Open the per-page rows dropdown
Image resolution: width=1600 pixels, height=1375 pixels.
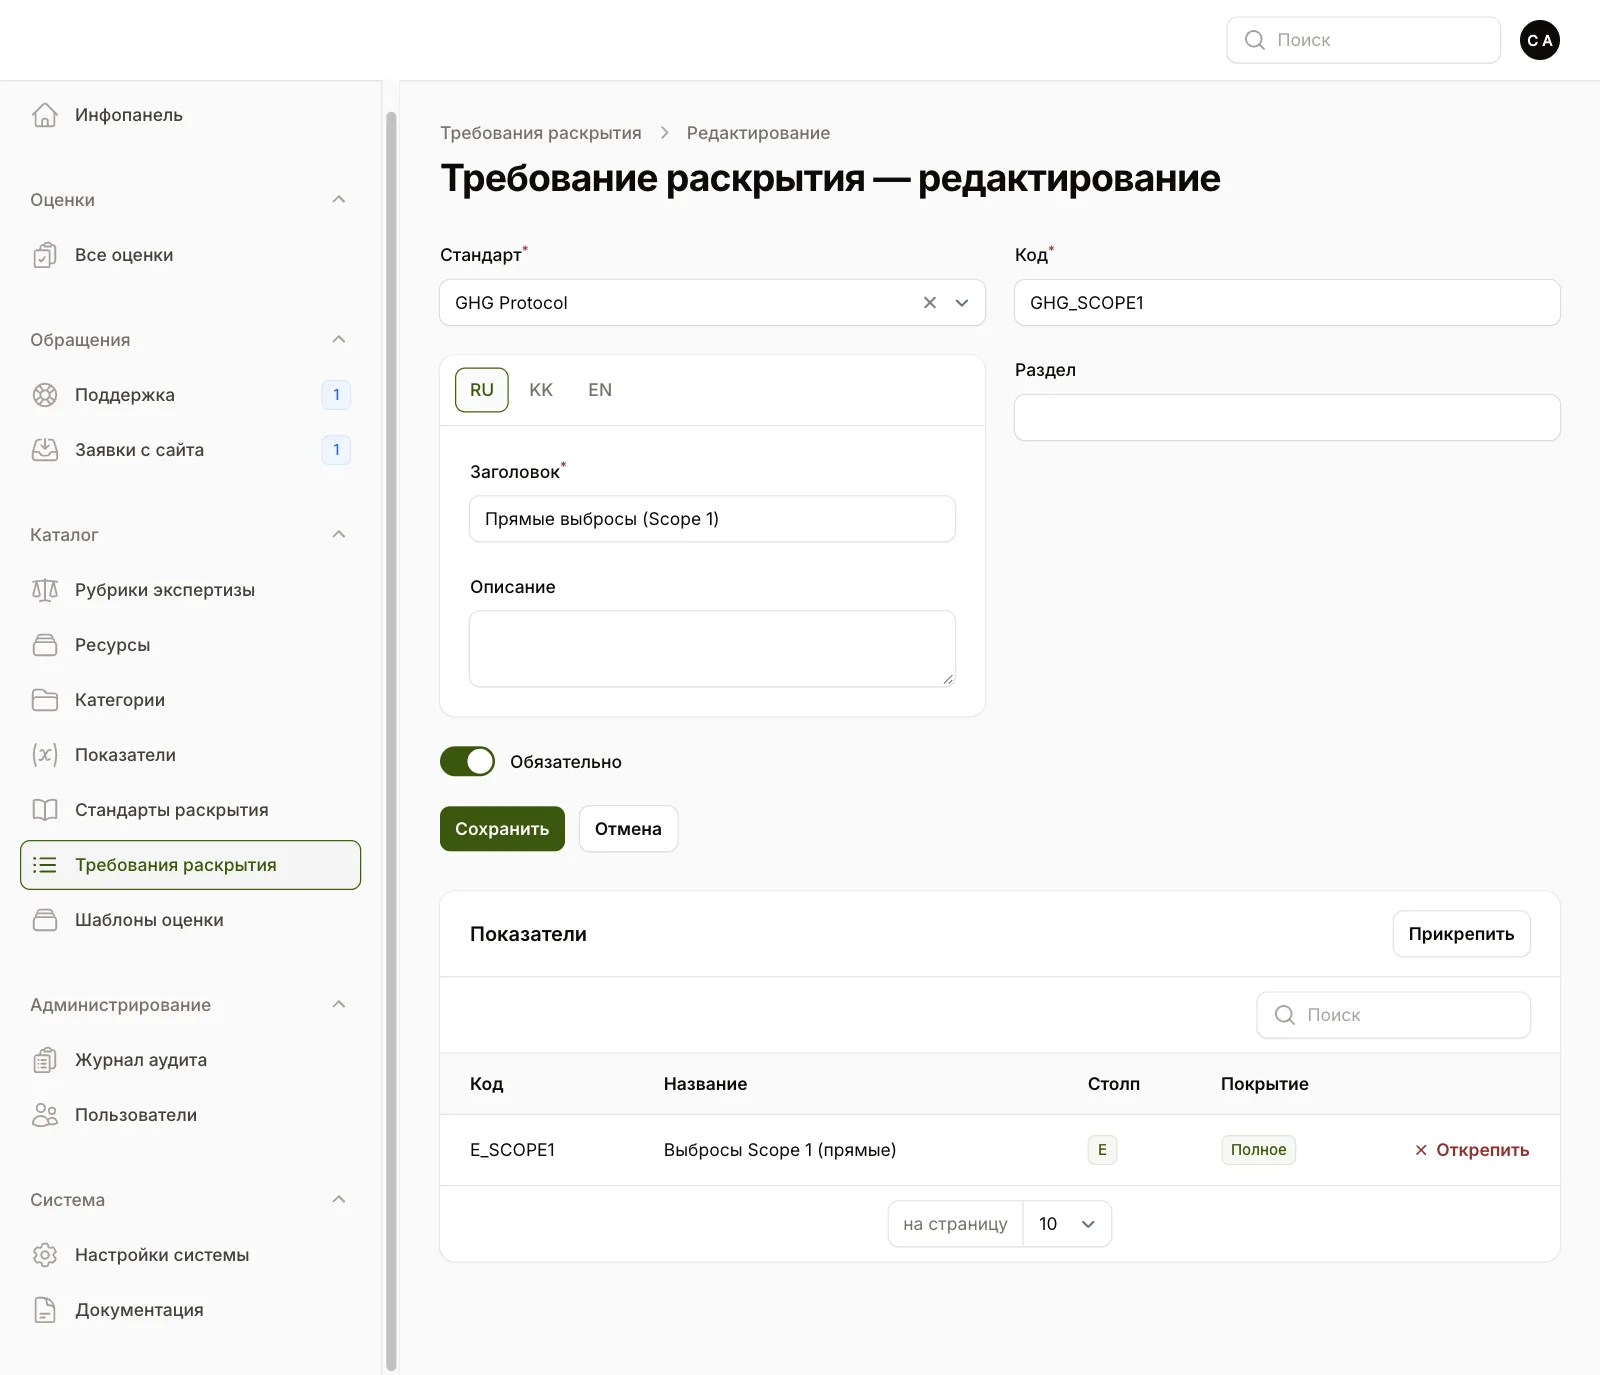pos(1067,1224)
